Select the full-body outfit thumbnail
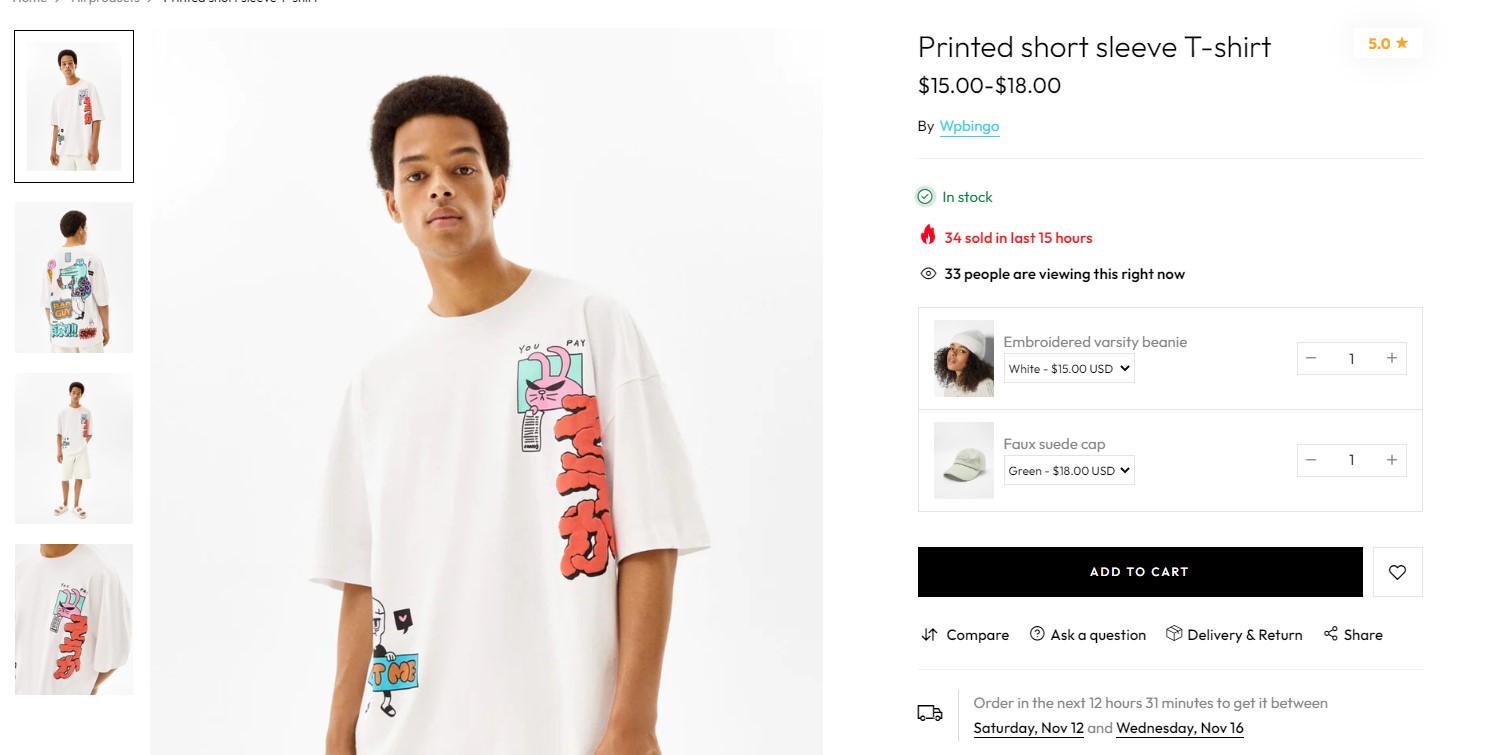1506x755 pixels. [74, 448]
